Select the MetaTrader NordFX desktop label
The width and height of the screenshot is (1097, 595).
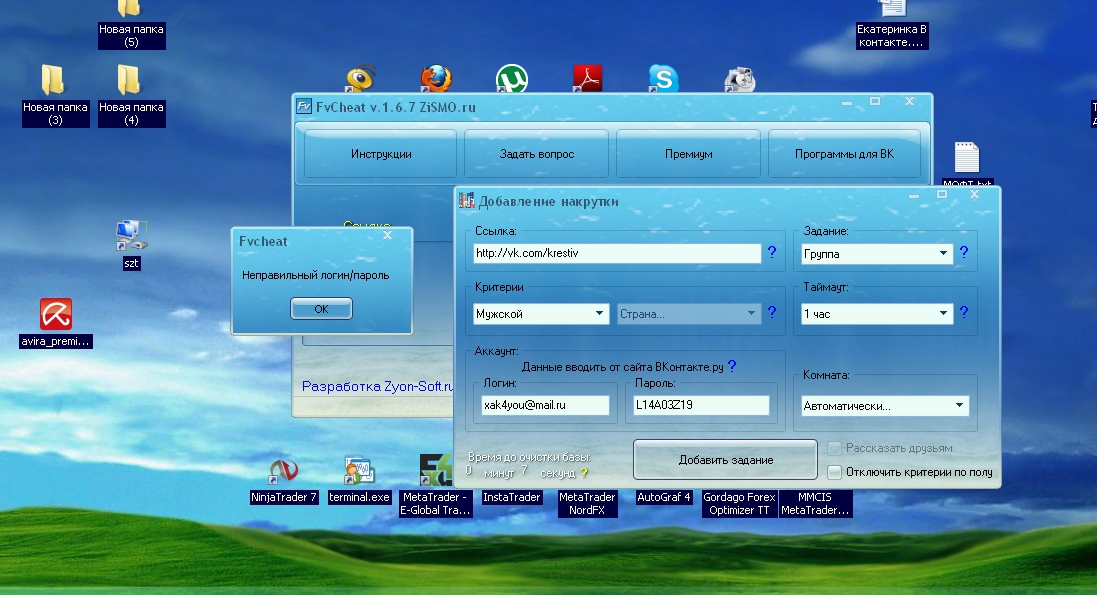coord(587,503)
